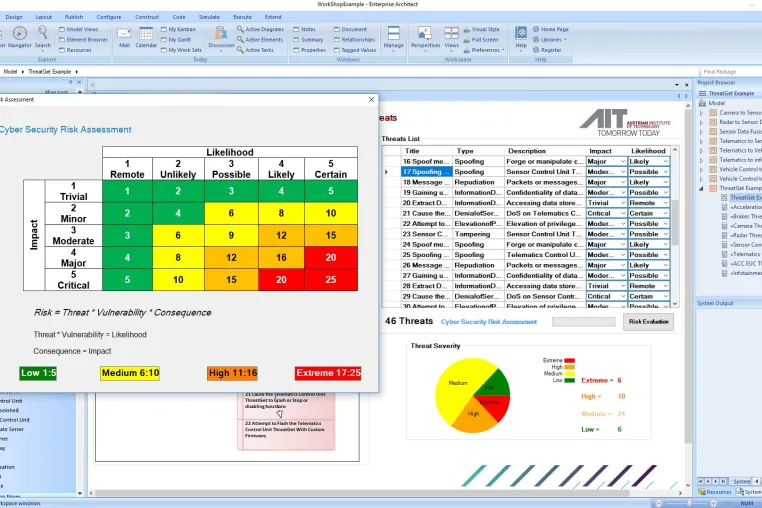The width and height of the screenshot is (762, 508).
Task: Switch to the Configure ribbon tab
Action: point(109,17)
